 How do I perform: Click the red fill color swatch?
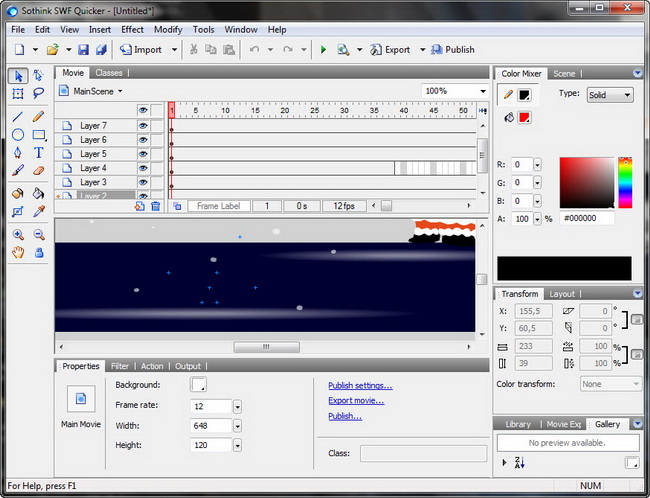524,117
